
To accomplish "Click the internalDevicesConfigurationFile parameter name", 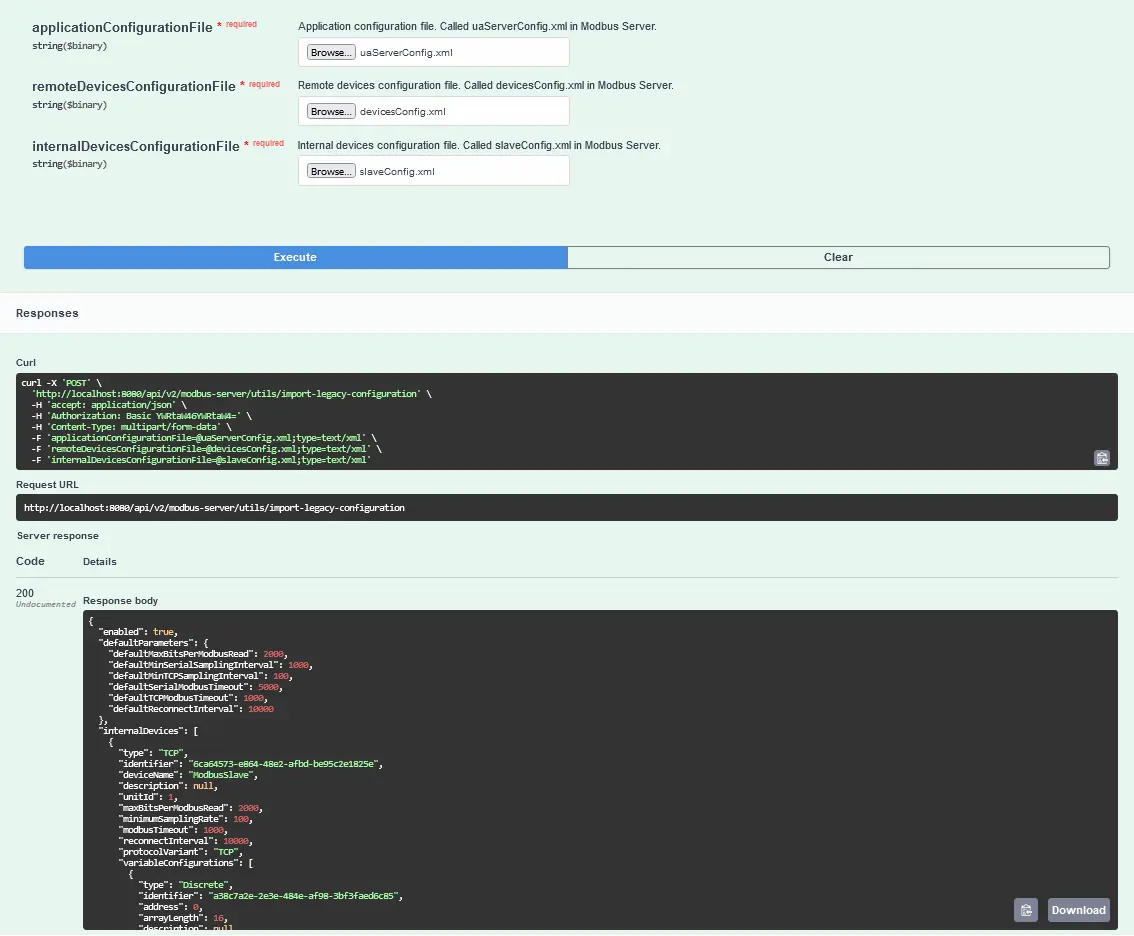I will pyautogui.click(x=135, y=146).
